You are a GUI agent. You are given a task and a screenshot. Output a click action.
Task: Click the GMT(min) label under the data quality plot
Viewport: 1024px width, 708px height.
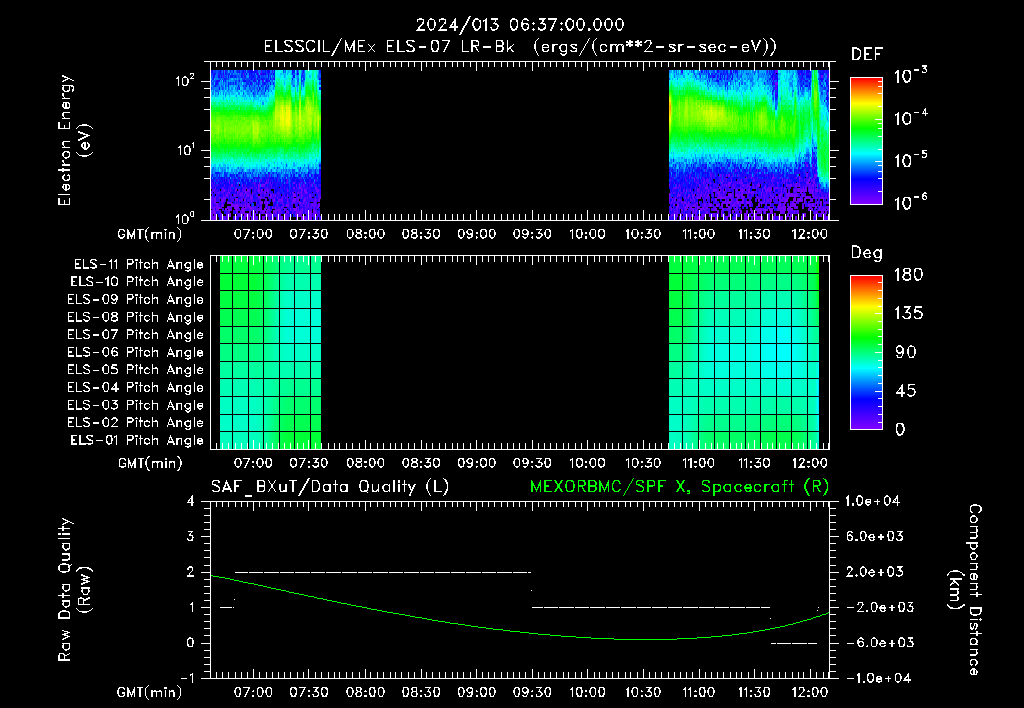pyautogui.click(x=150, y=692)
